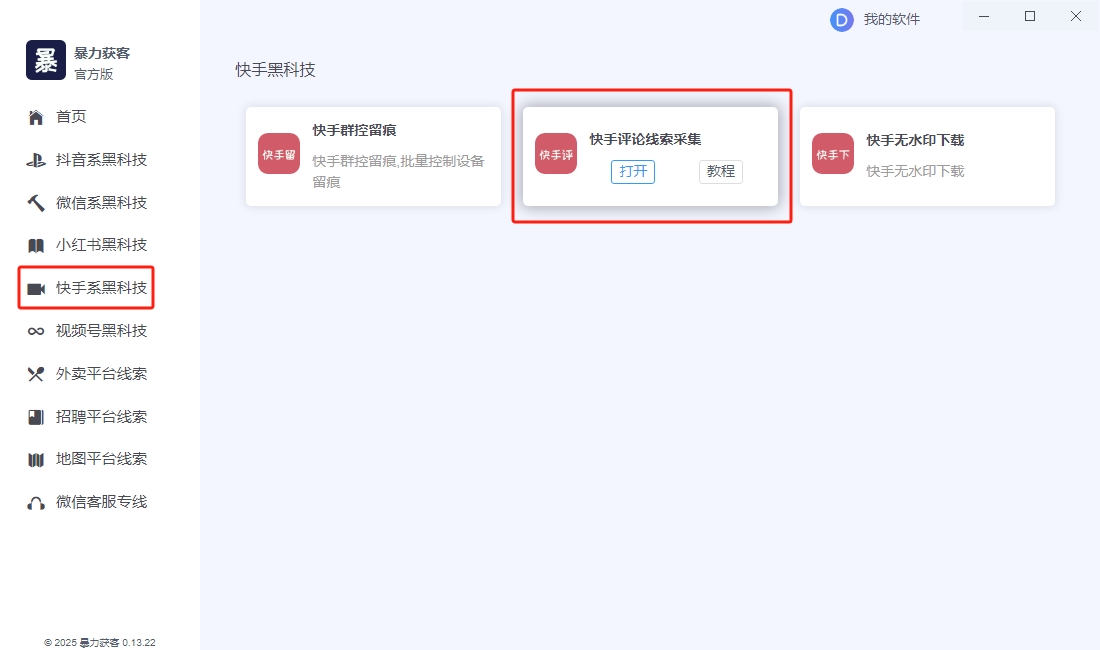The width and height of the screenshot is (1100, 650).
Task: Click the 快手评 app icon on the highlighted card
Action: [x=555, y=155]
